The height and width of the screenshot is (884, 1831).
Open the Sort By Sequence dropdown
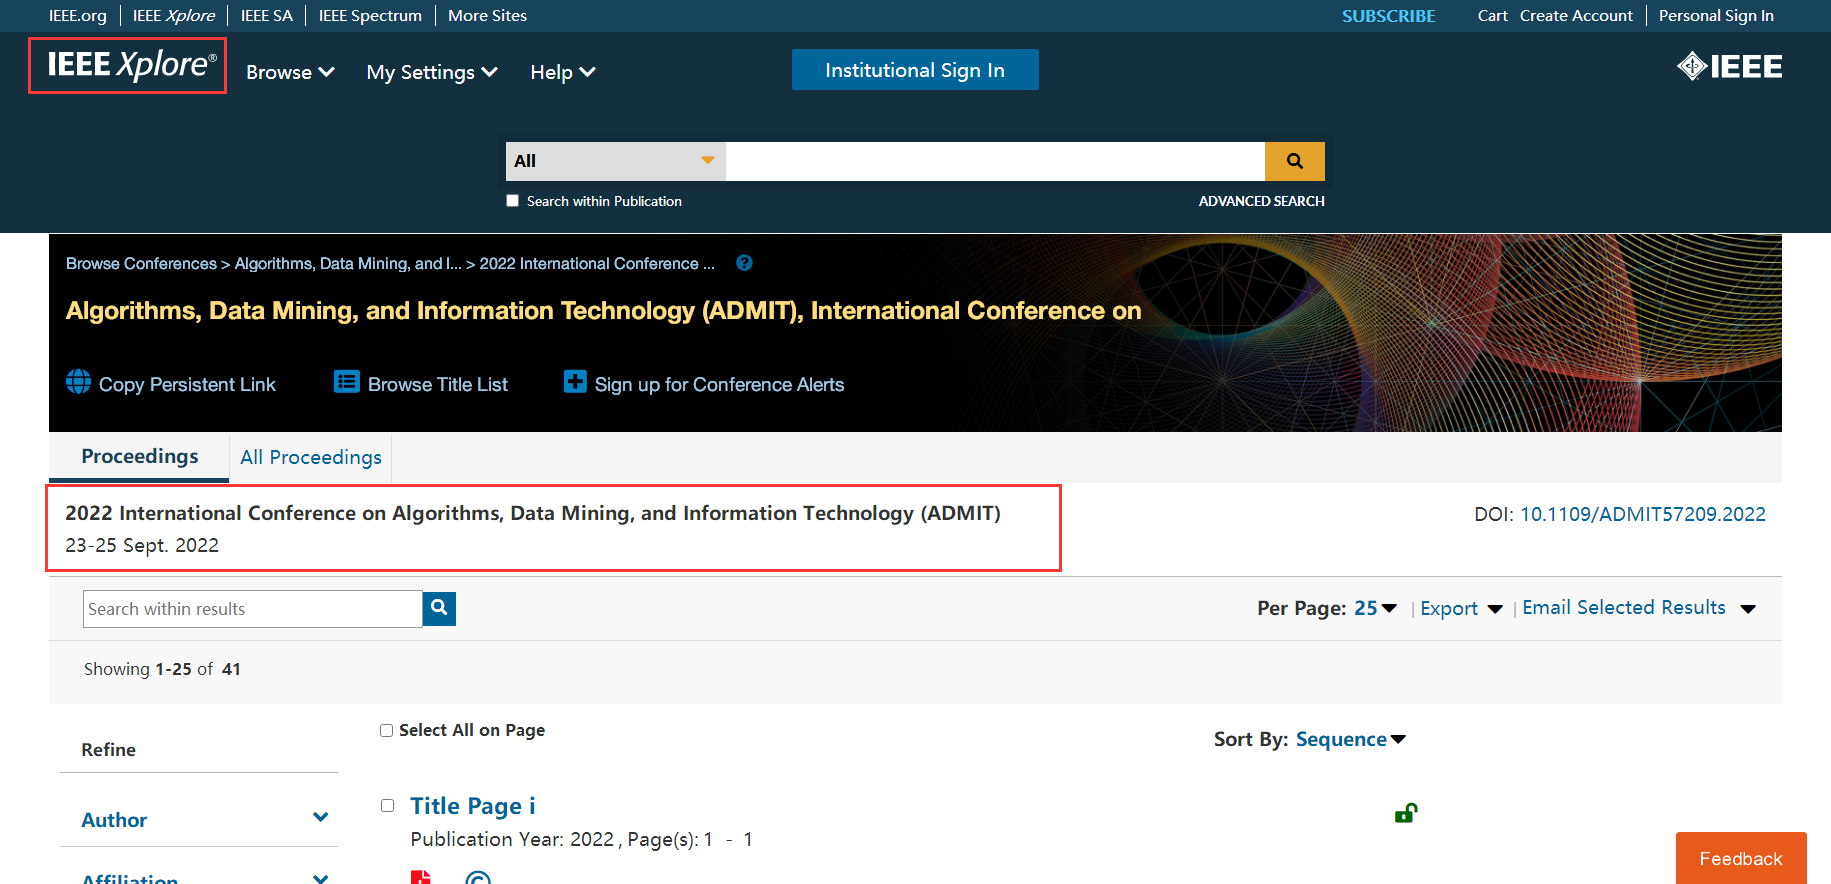1350,739
